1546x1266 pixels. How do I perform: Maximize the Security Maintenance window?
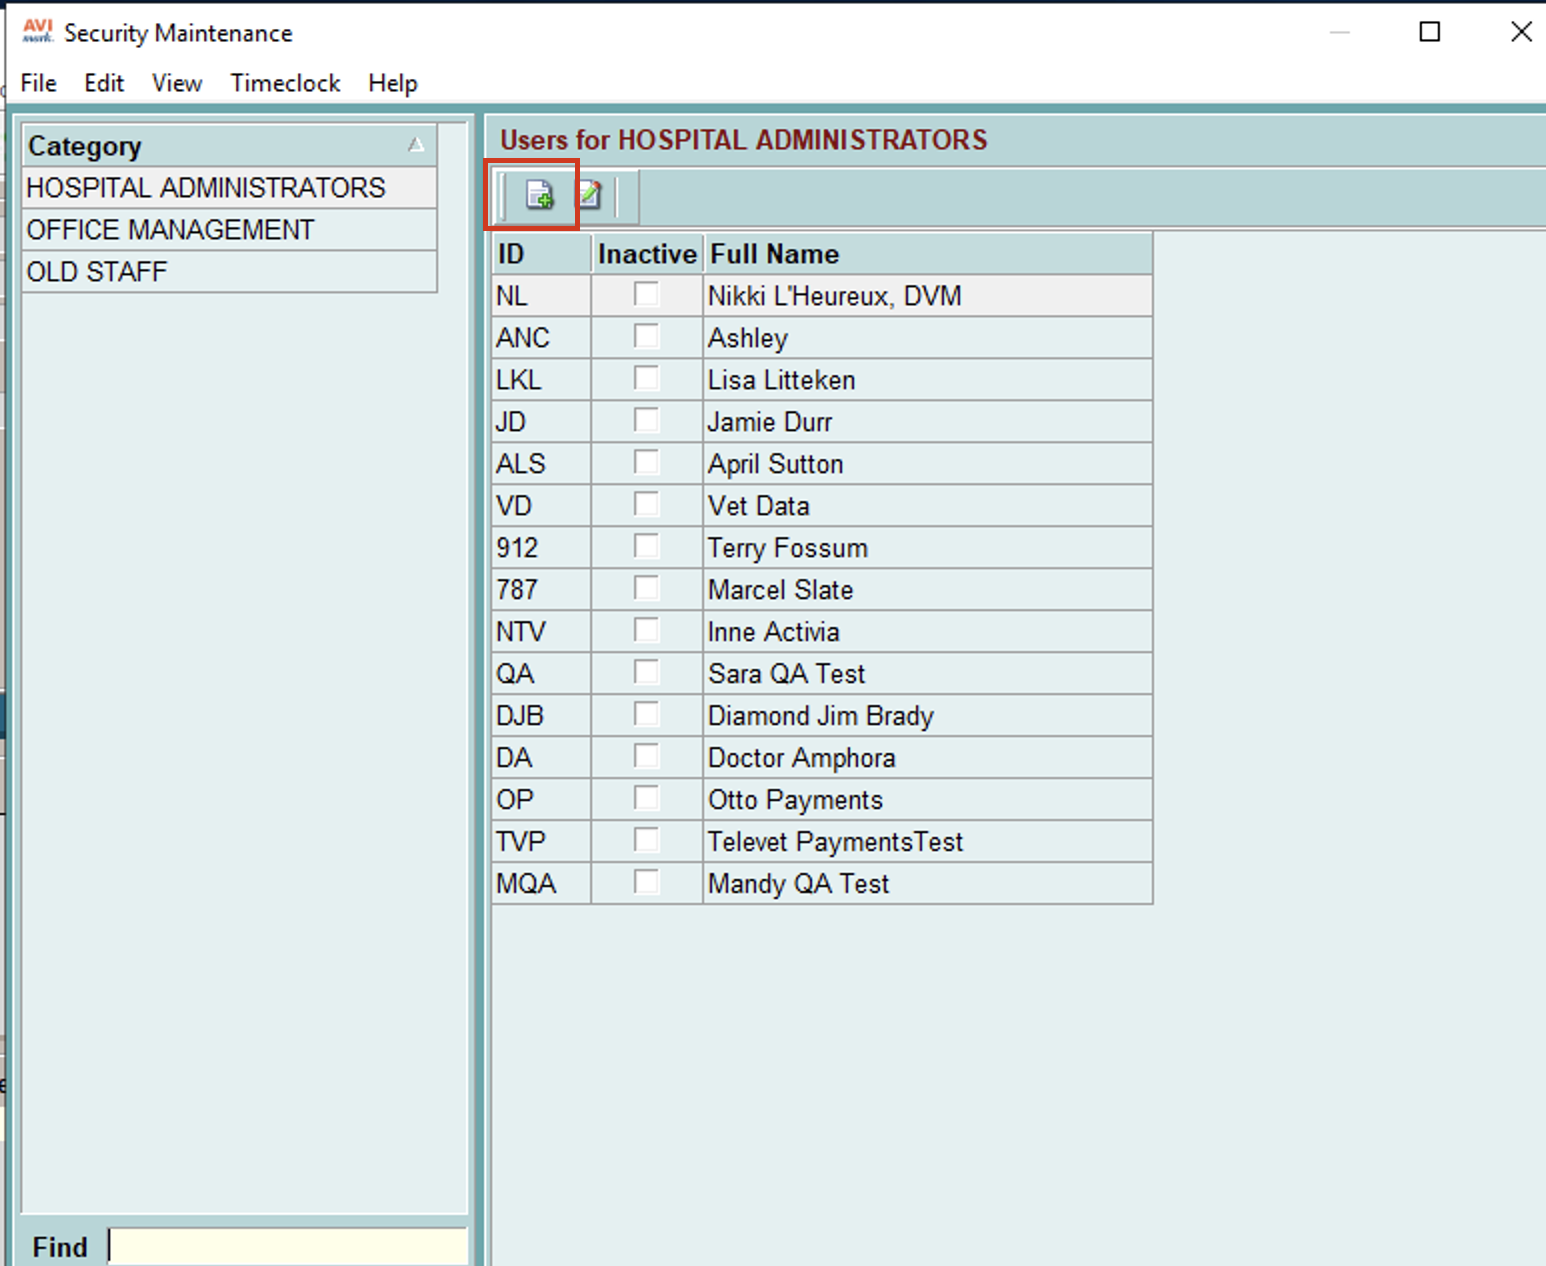point(1430,32)
